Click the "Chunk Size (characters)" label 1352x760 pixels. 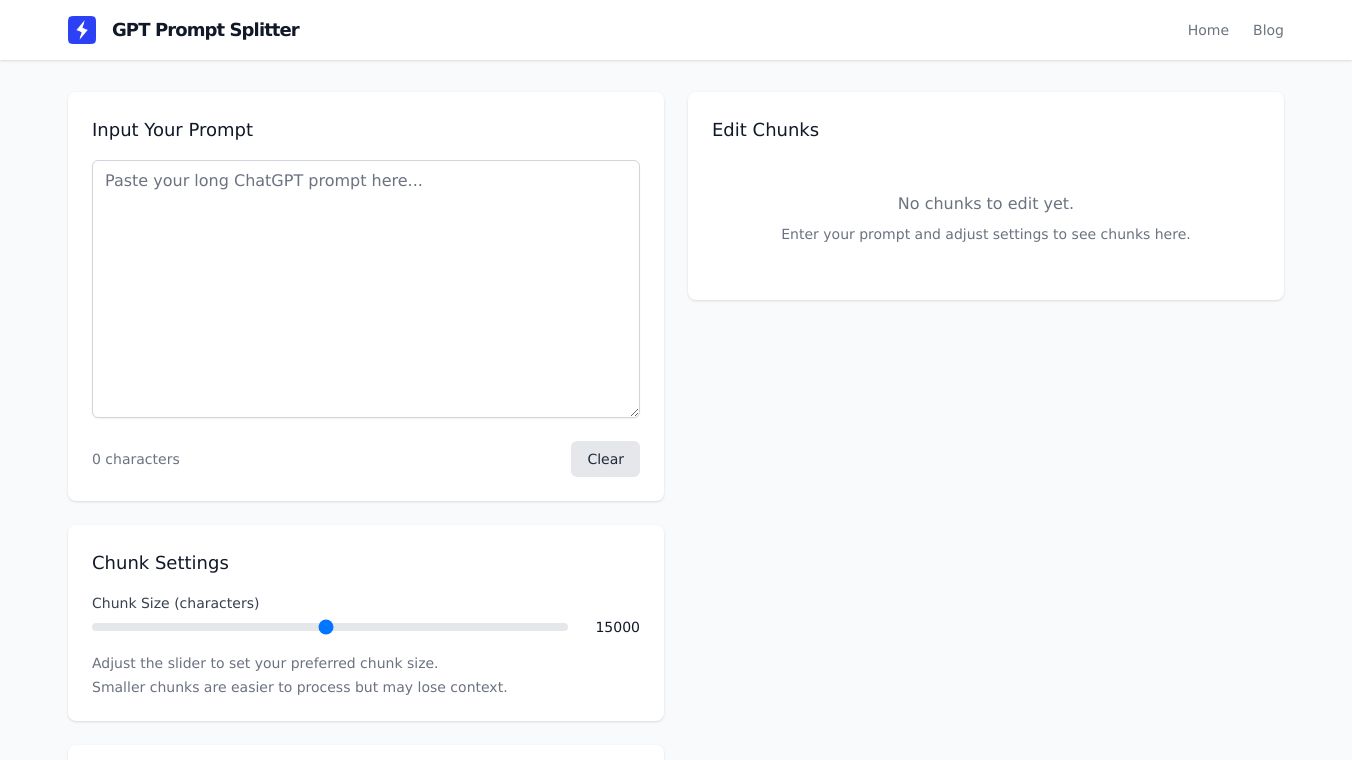coord(175,603)
